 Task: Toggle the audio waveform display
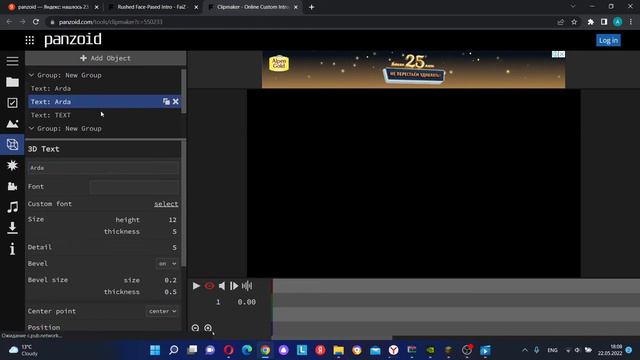click(247, 286)
